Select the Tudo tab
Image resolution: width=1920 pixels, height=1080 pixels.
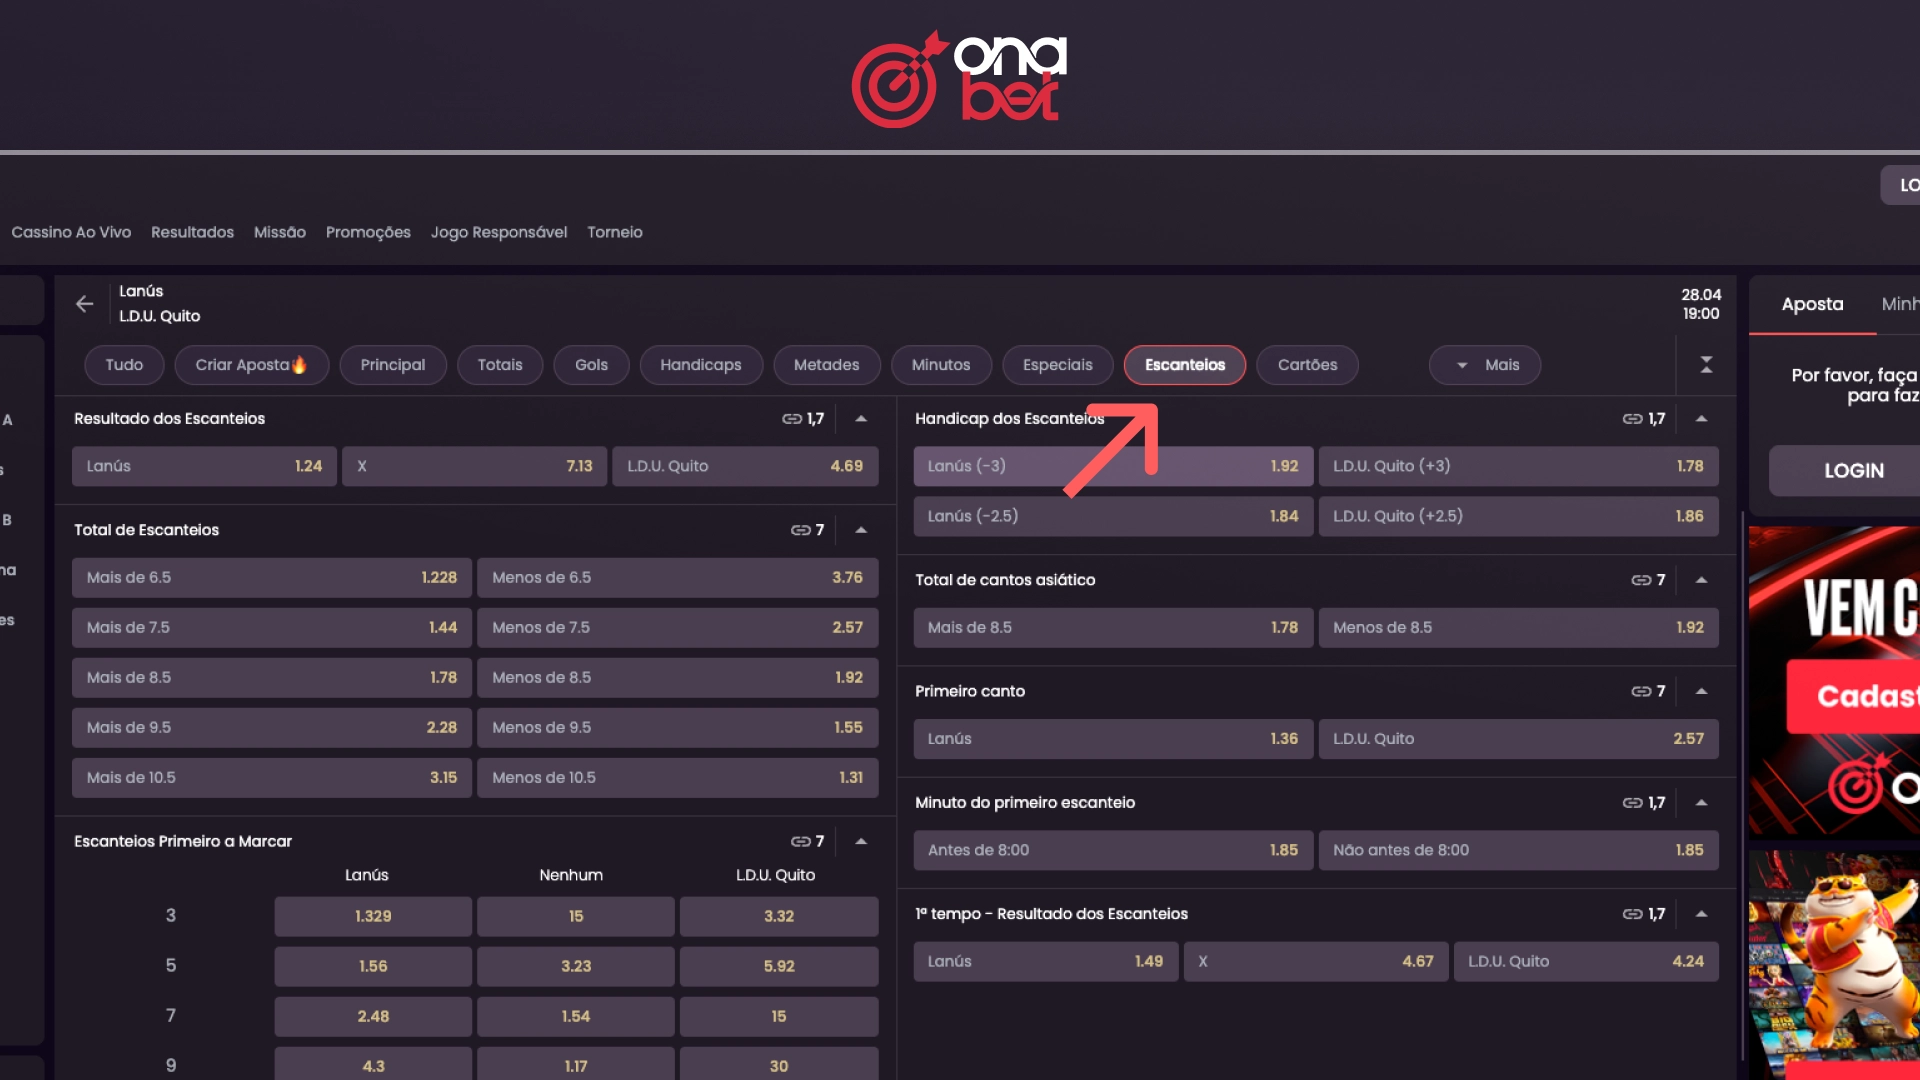click(x=124, y=365)
